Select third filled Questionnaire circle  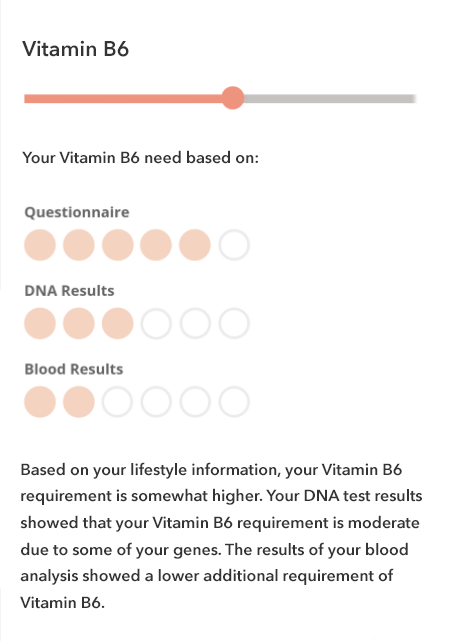(118, 245)
